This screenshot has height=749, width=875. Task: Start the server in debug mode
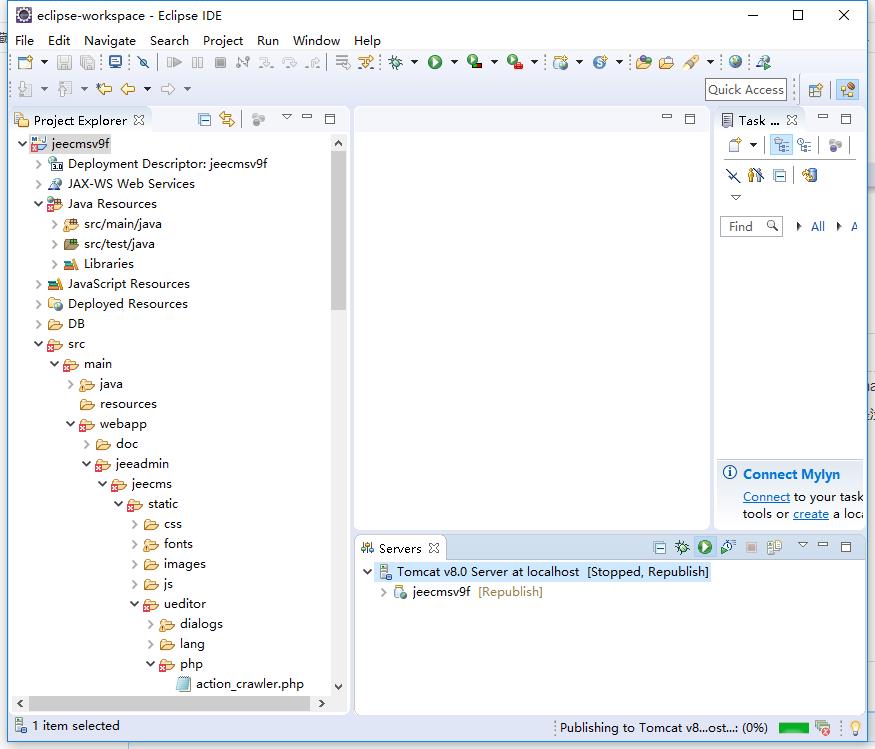(682, 547)
